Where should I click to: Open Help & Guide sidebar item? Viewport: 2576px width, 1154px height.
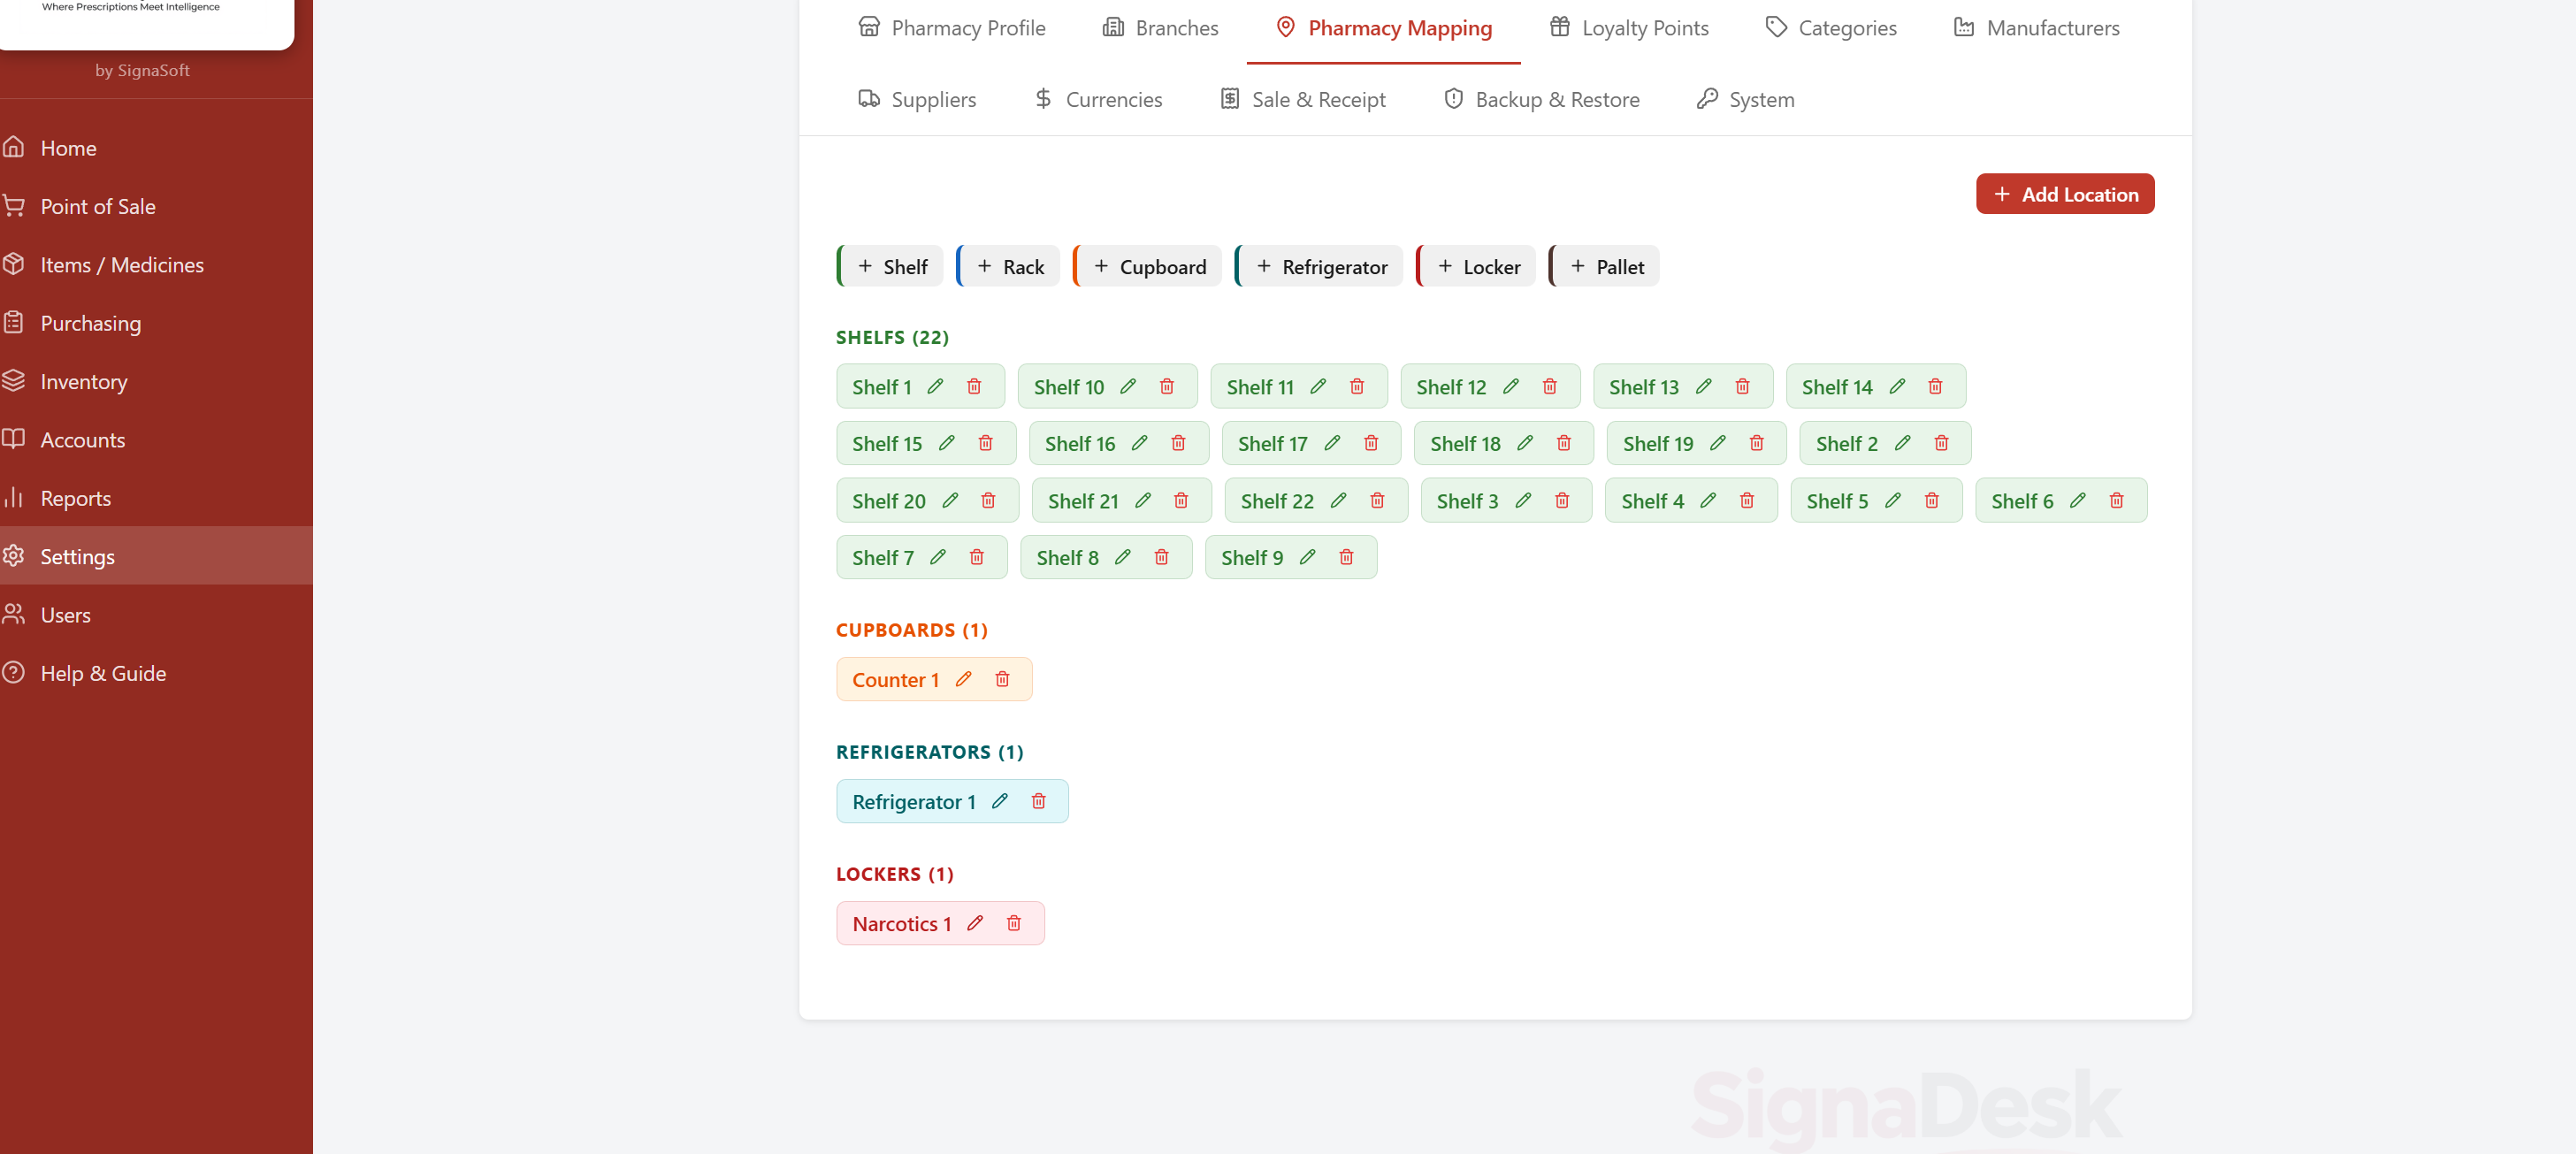click(x=103, y=674)
